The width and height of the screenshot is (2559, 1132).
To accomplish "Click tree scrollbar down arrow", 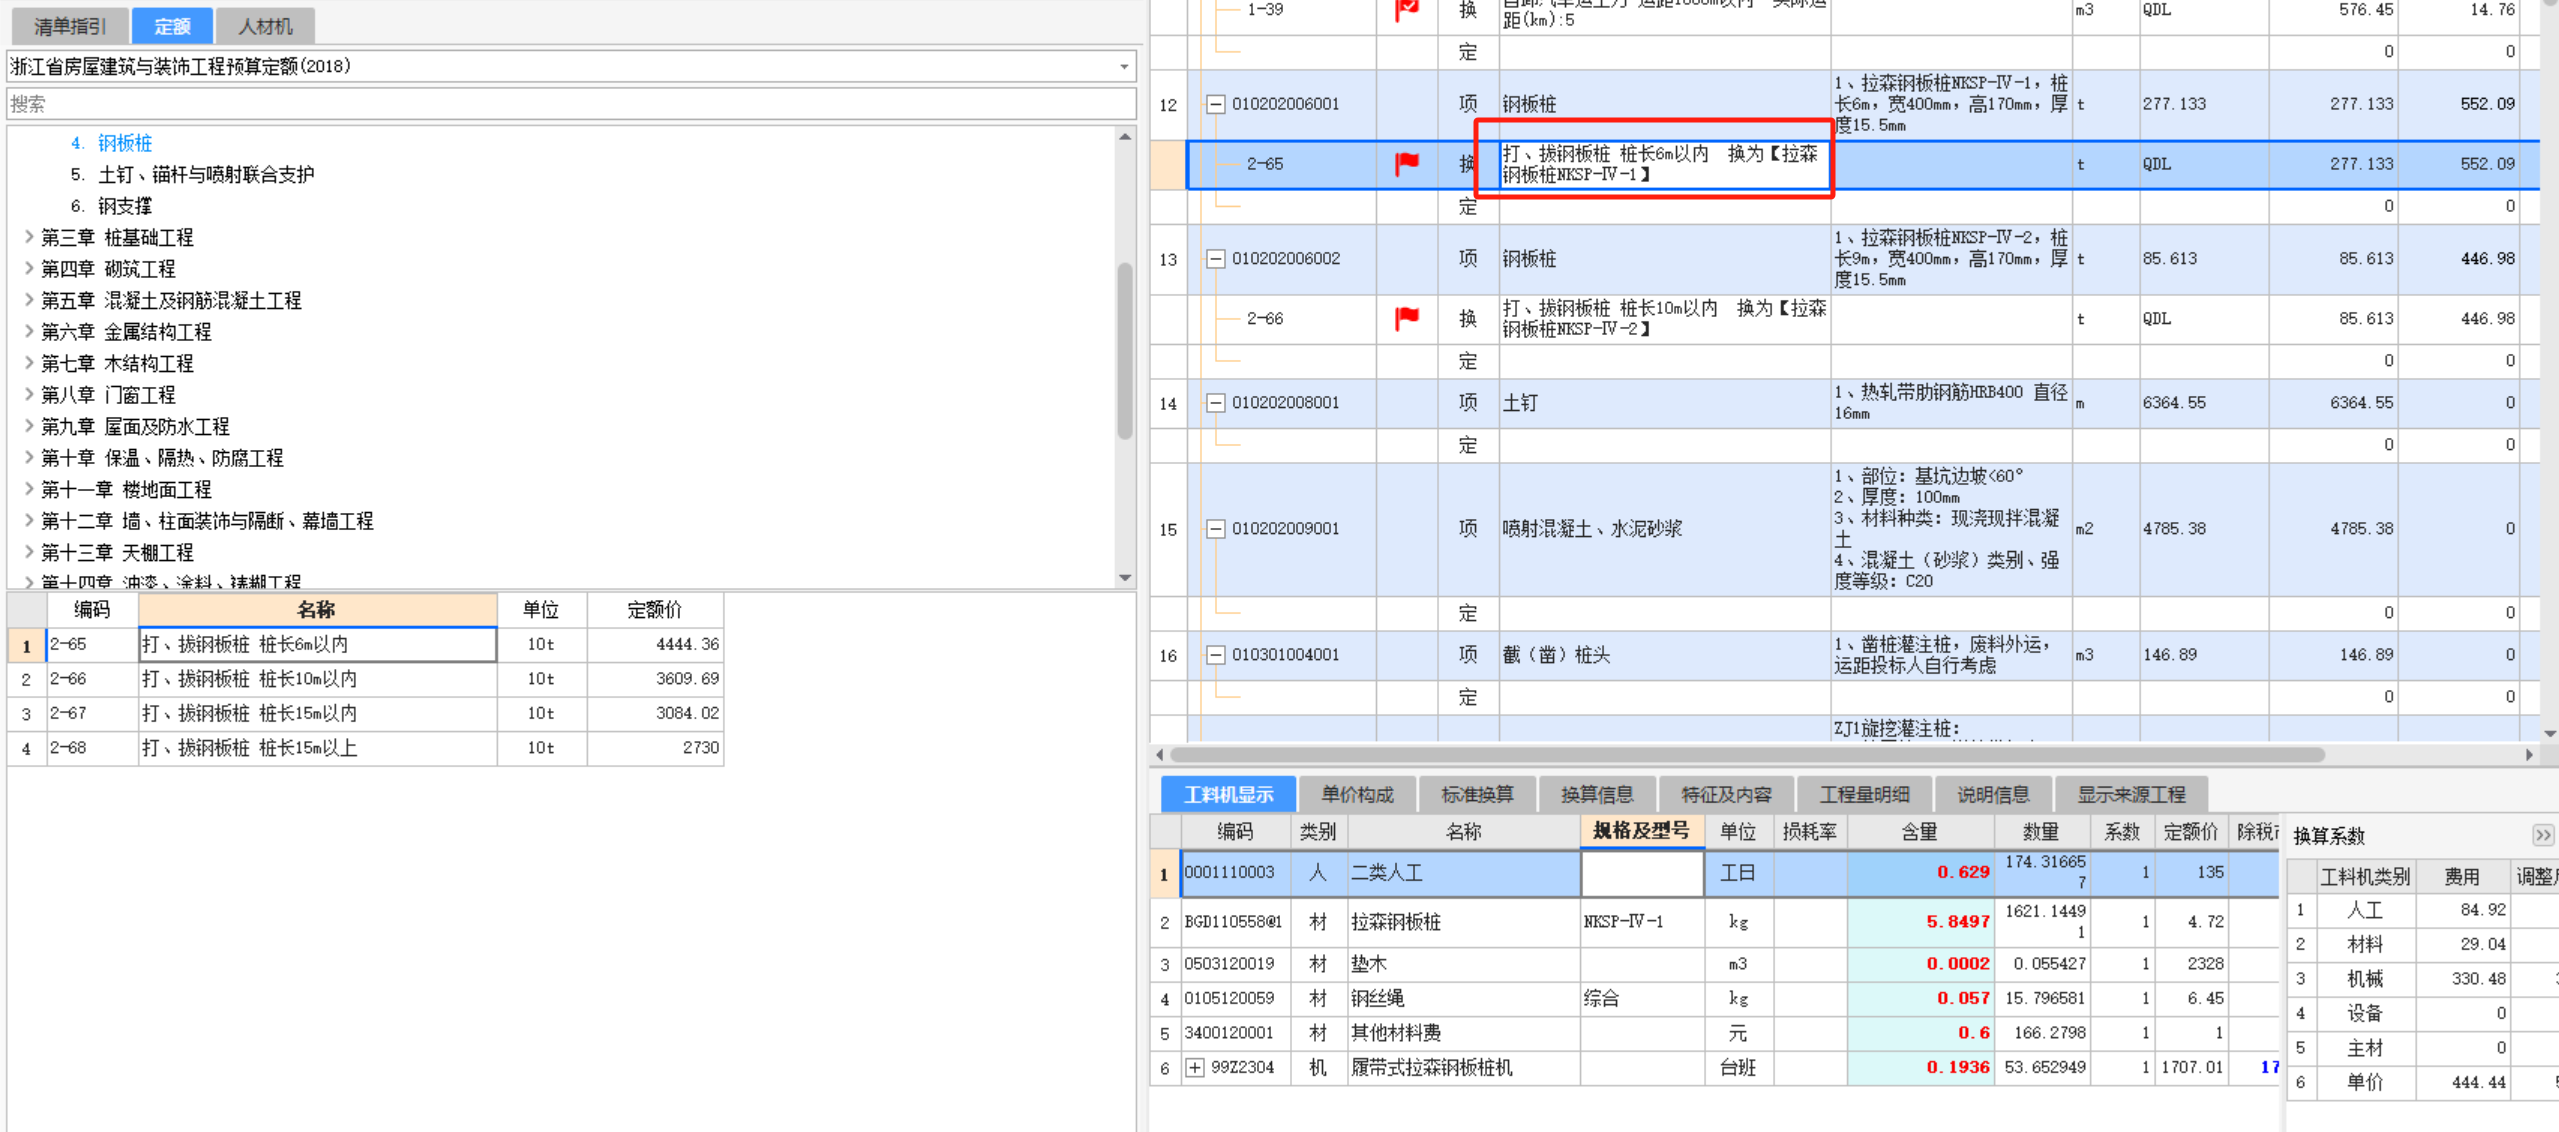I will click(1125, 578).
